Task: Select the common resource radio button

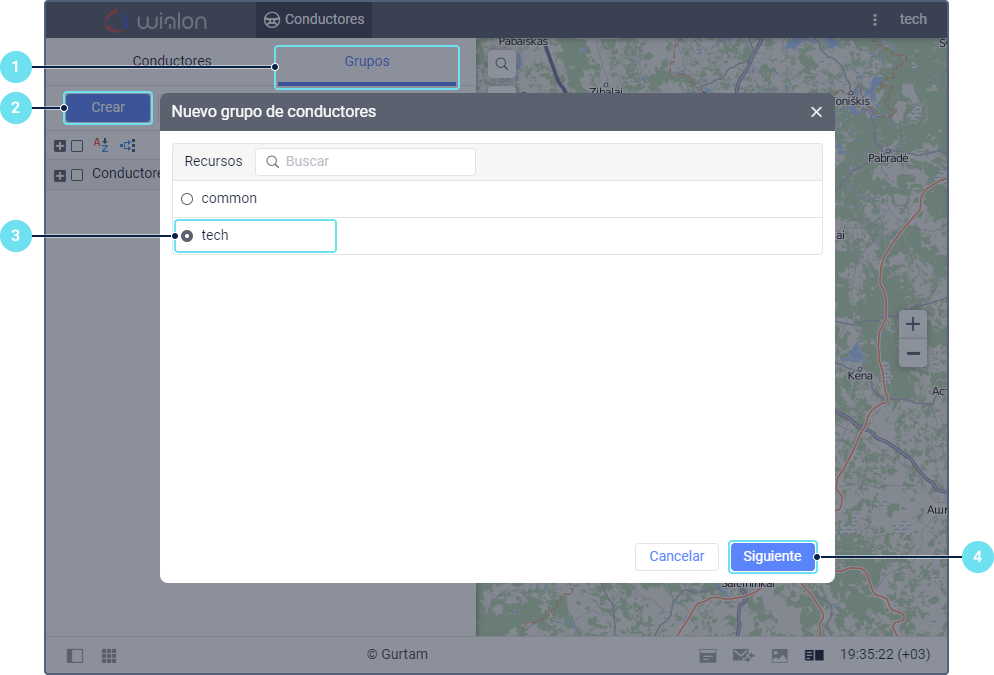Action: [x=187, y=199]
